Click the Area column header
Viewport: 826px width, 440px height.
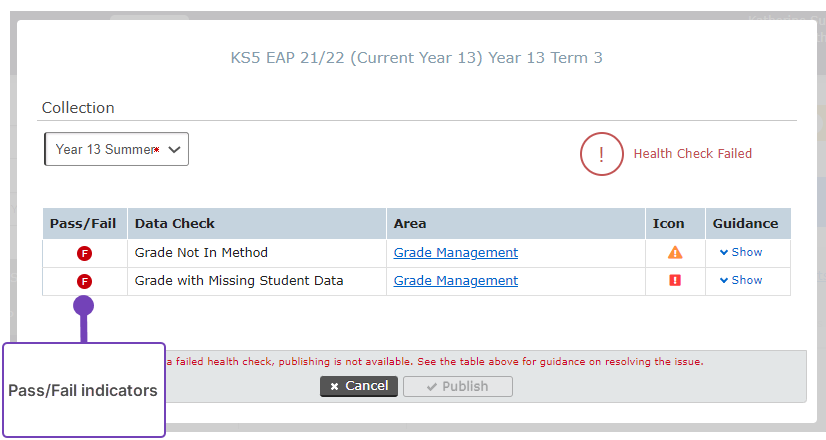[410, 224]
